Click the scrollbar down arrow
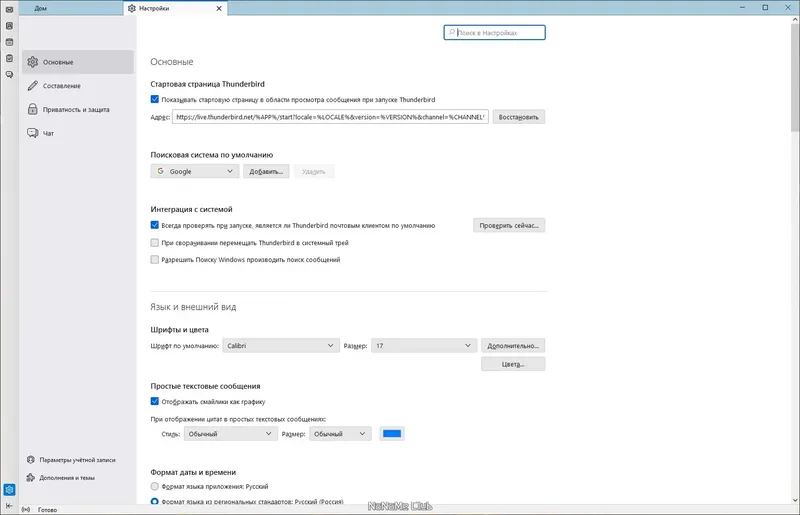Image resolution: width=800 pixels, height=515 pixels. coord(795,500)
